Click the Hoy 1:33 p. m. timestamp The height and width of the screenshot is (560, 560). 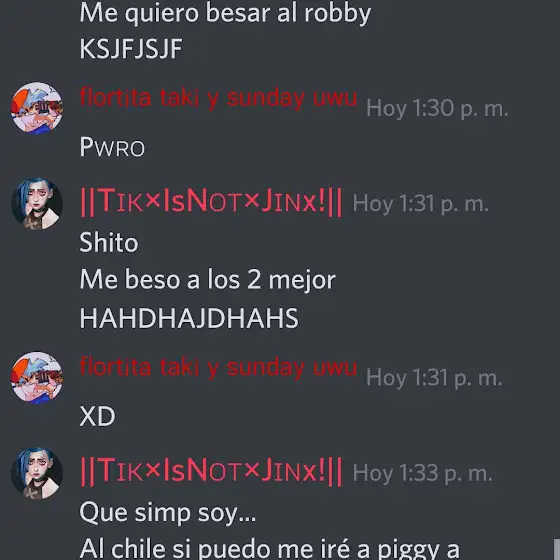point(422,473)
